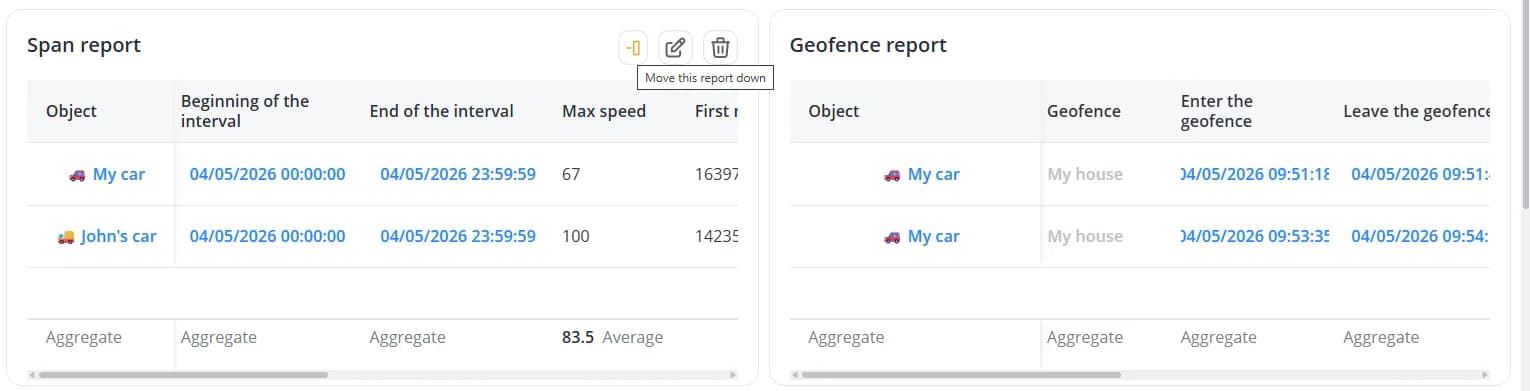
Task: Click the 83.5 Average aggregate cell
Action: pos(613,337)
